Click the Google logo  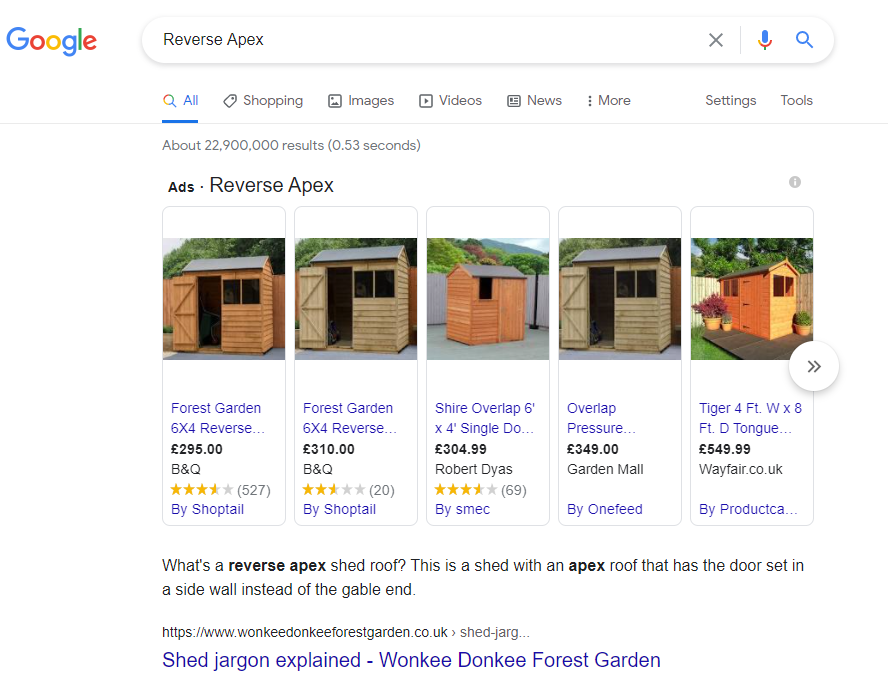click(52, 40)
